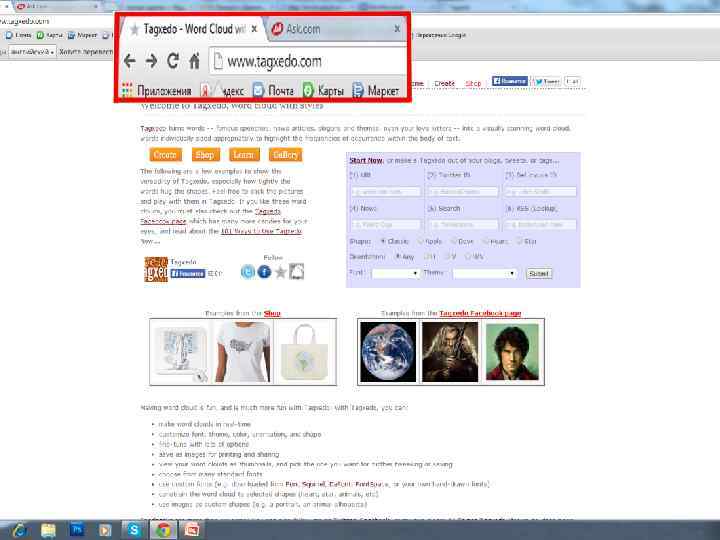Click the Facebook share button in header
Image resolution: width=720 pixels, height=540 pixels.
click(509, 81)
